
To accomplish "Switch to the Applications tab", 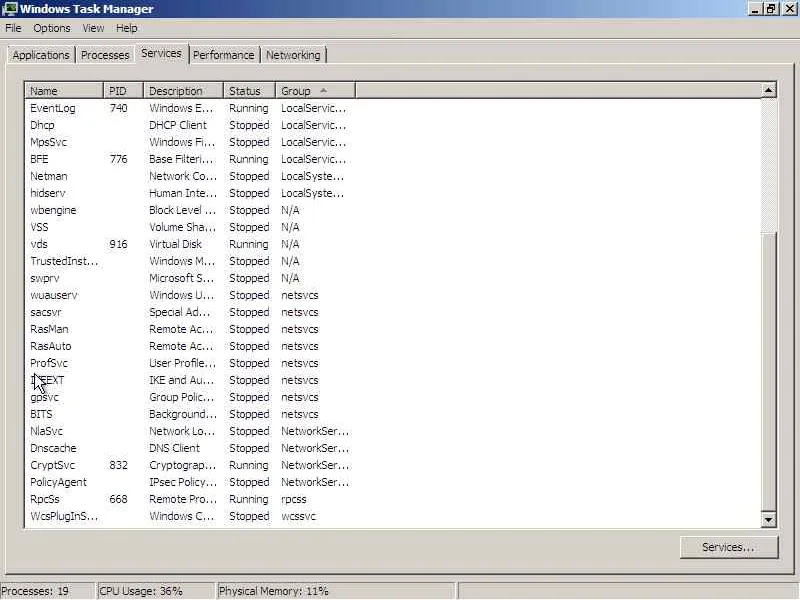I will coord(41,55).
